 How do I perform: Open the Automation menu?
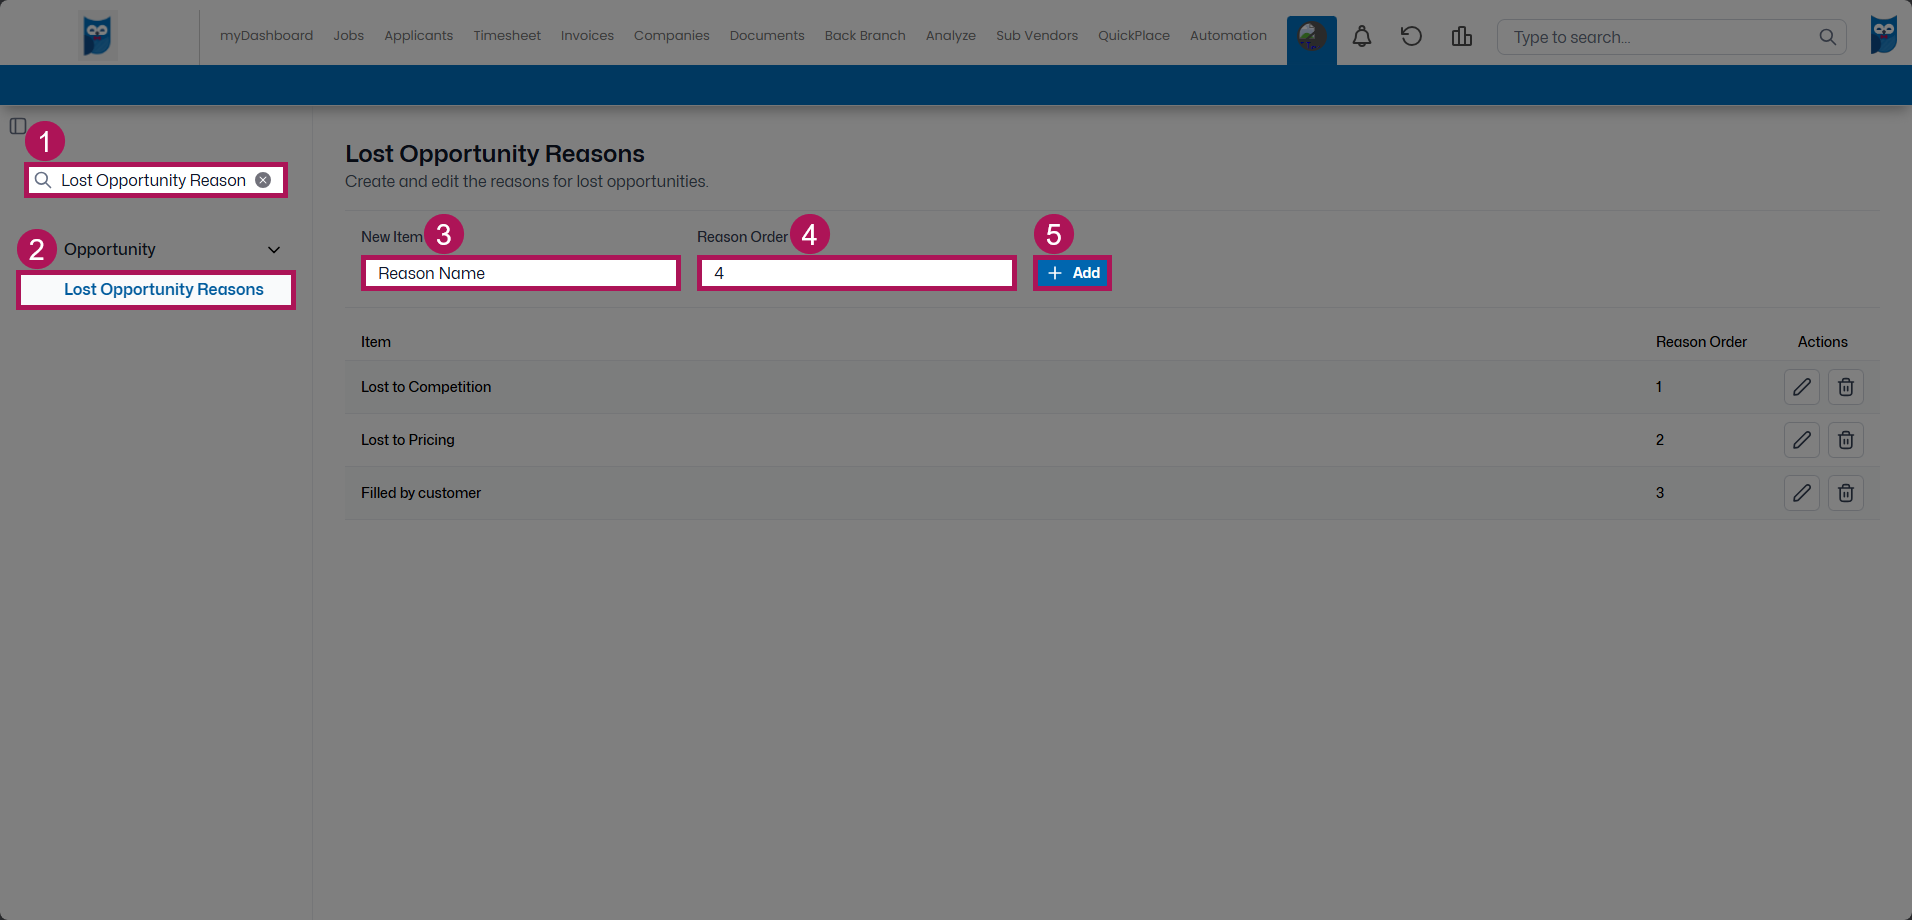1228,36
